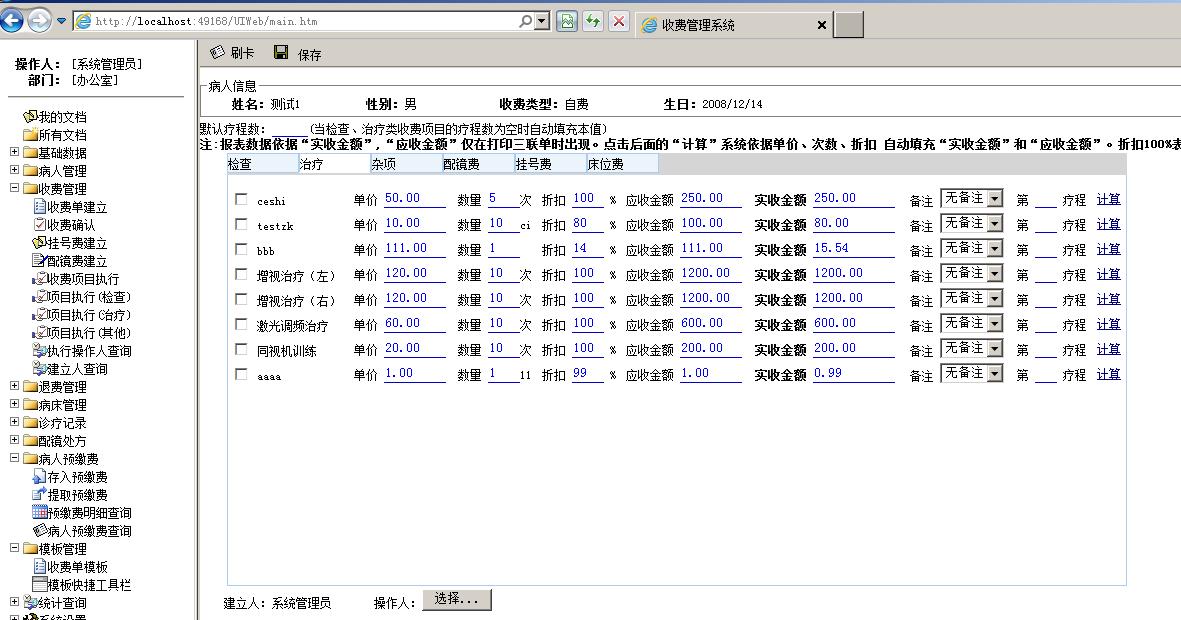Open 配镜费建立 icon
This screenshot has width=1181, height=620.
(x=40, y=261)
